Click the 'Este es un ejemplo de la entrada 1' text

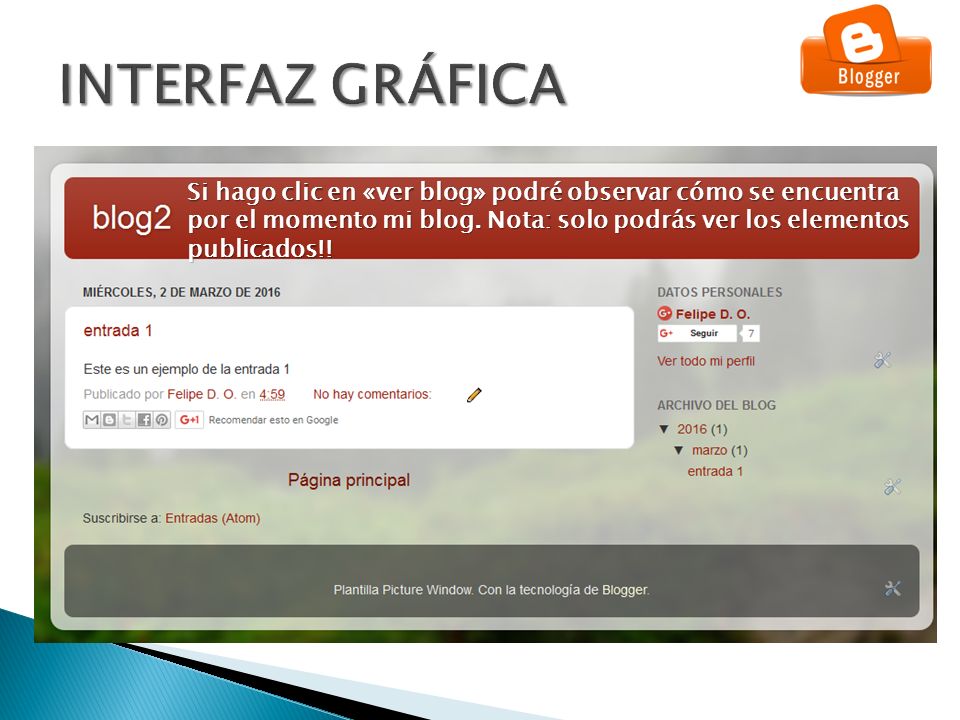pos(187,369)
